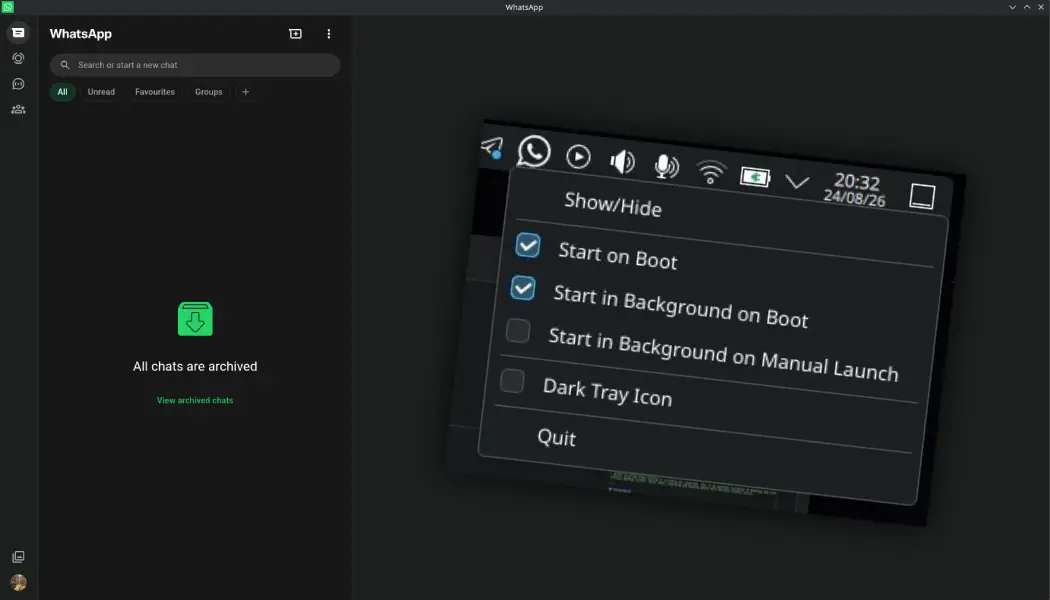Viewport: 1050px width, 600px height.
Task: Select the All chat filter
Action: click(x=62, y=92)
